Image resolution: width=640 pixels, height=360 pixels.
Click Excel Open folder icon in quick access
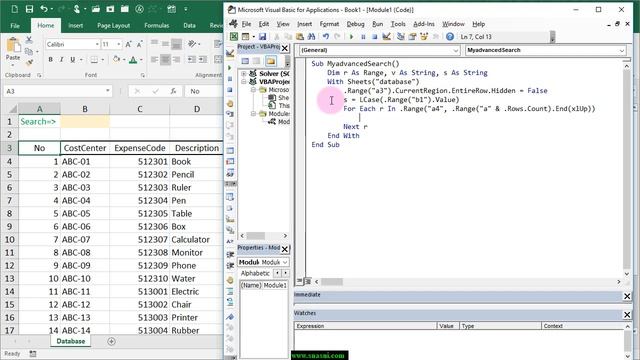(96, 9)
